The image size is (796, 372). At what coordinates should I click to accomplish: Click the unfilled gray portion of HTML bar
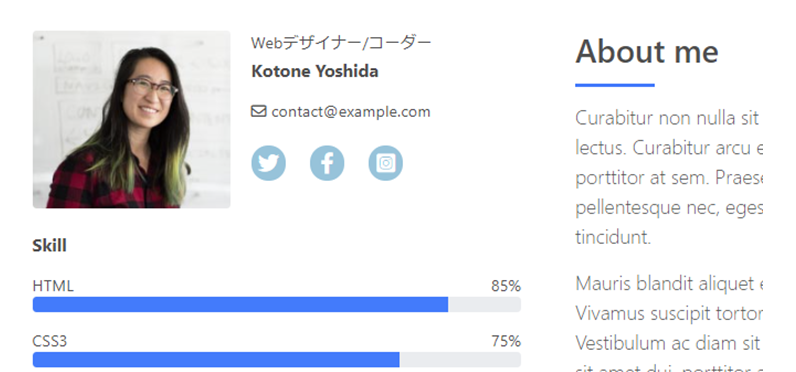(x=484, y=305)
